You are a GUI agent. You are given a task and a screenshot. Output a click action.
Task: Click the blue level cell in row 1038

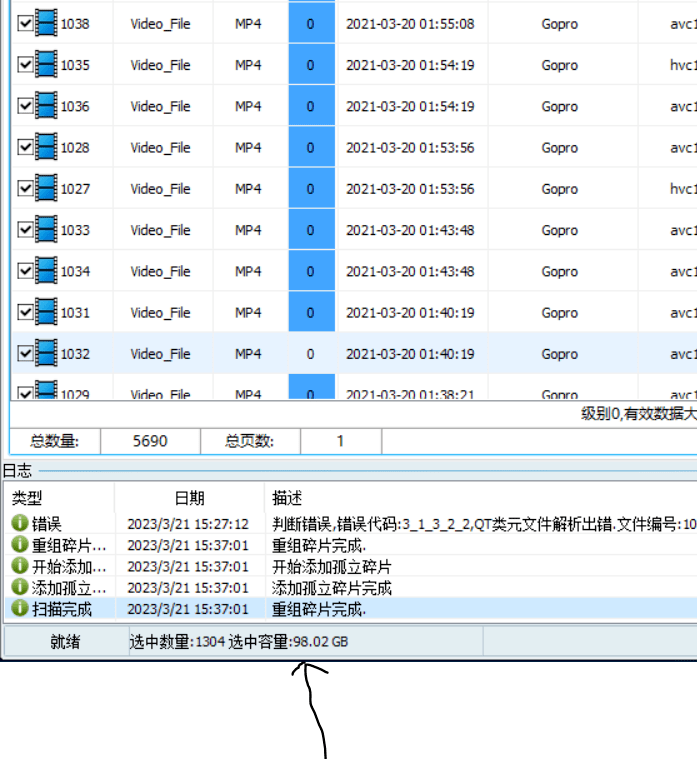[311, 23]
